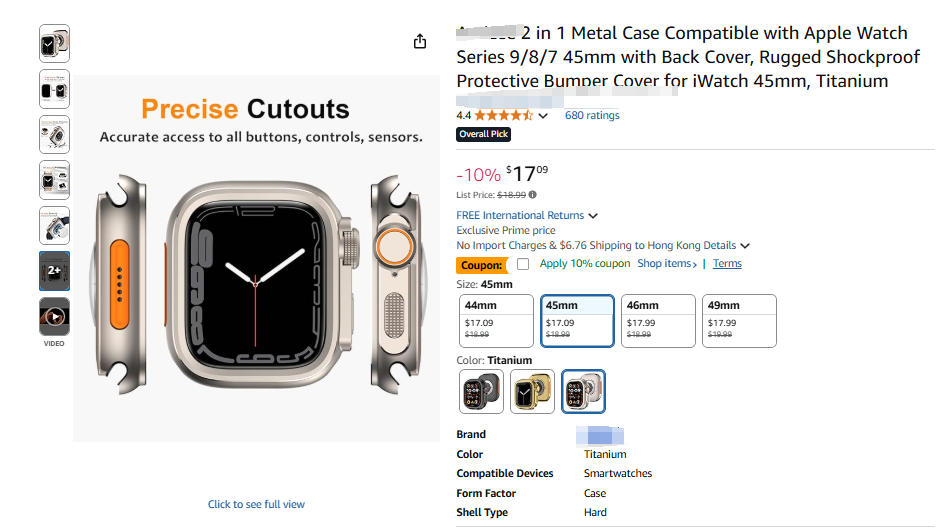Open the coupon Terms link
The height and width of the screenshot is (530, 936).
pyautogui.click(x=727, y=264)
